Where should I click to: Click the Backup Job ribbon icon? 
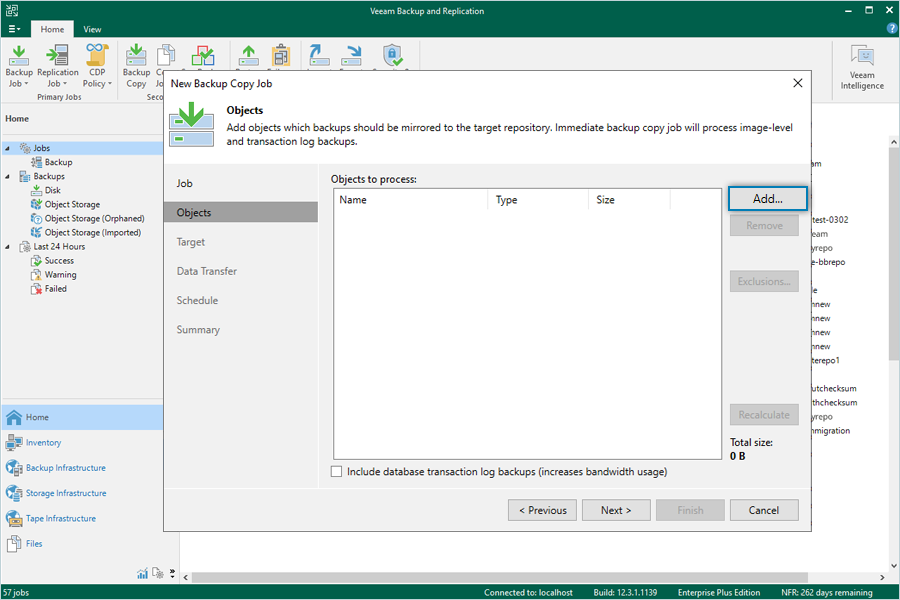point(19,55)
